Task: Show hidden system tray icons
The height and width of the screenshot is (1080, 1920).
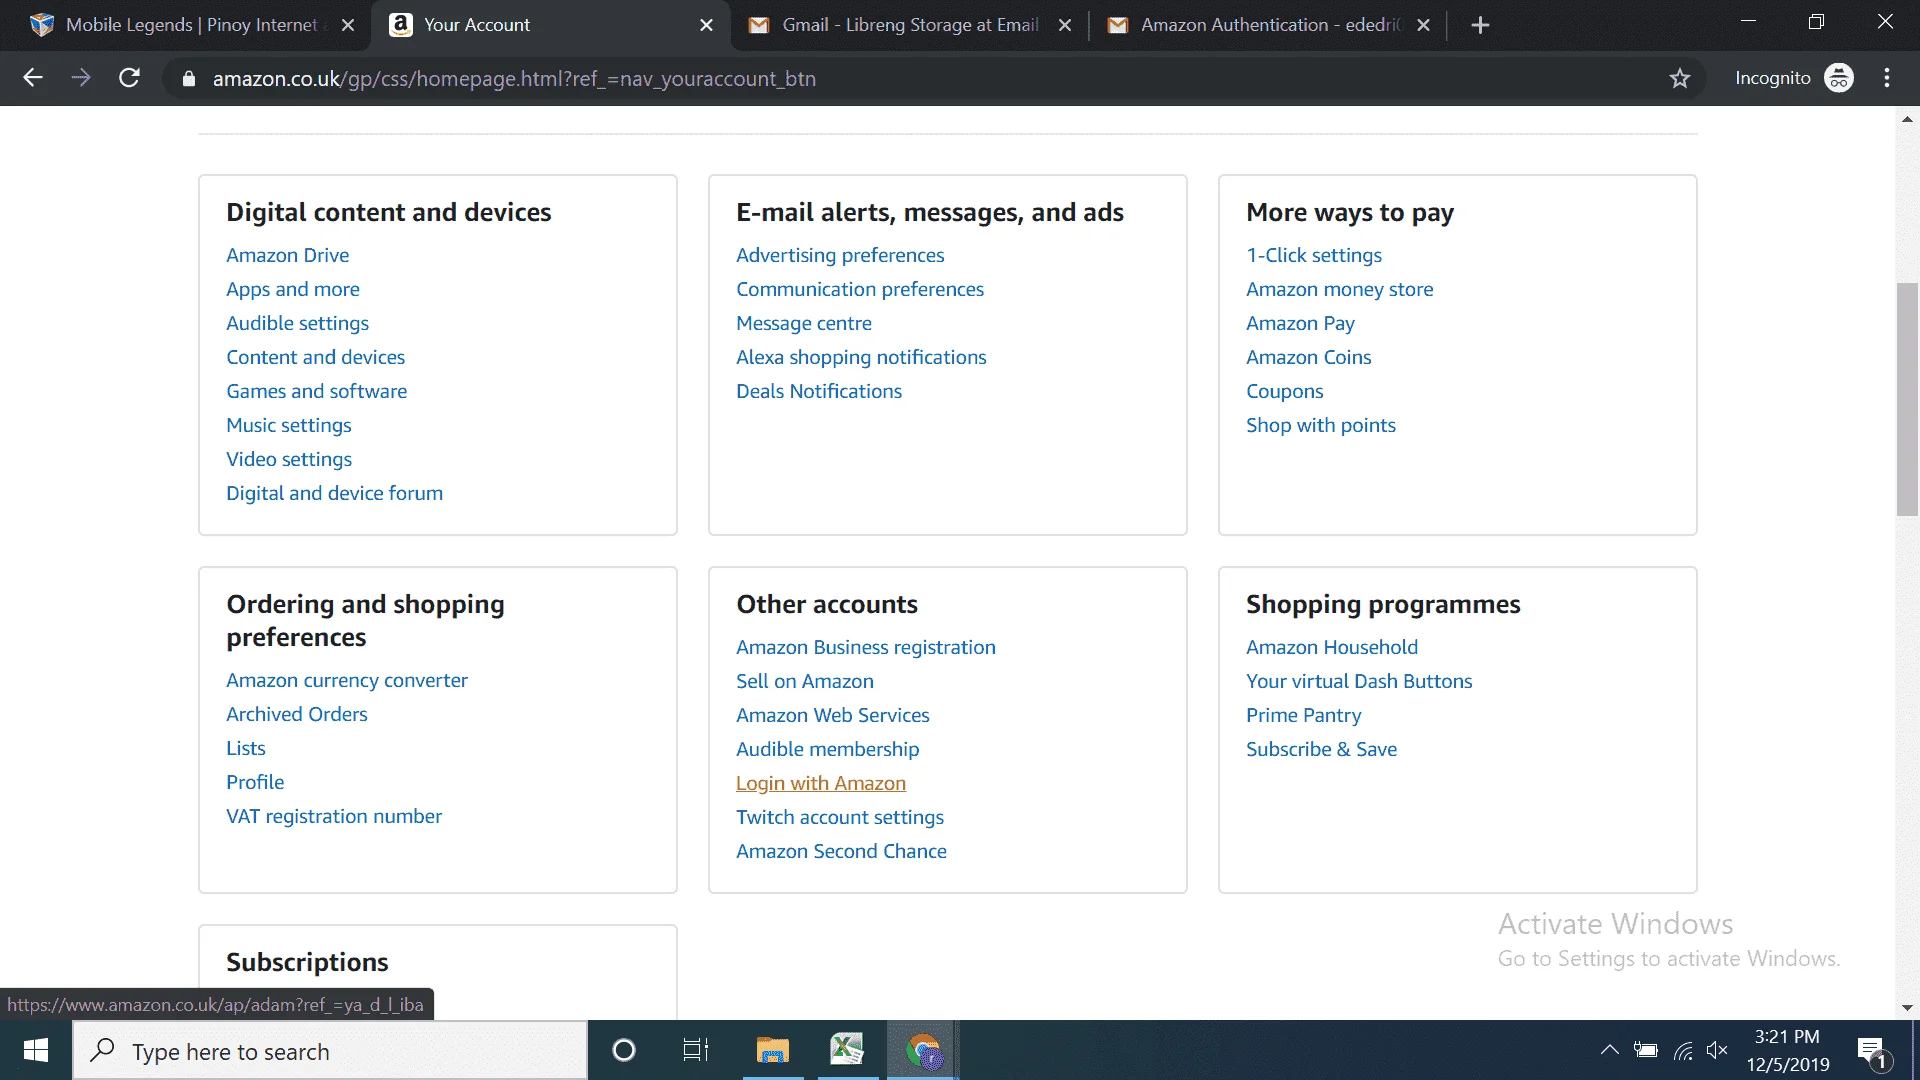Action: tap(1609, 1050)
